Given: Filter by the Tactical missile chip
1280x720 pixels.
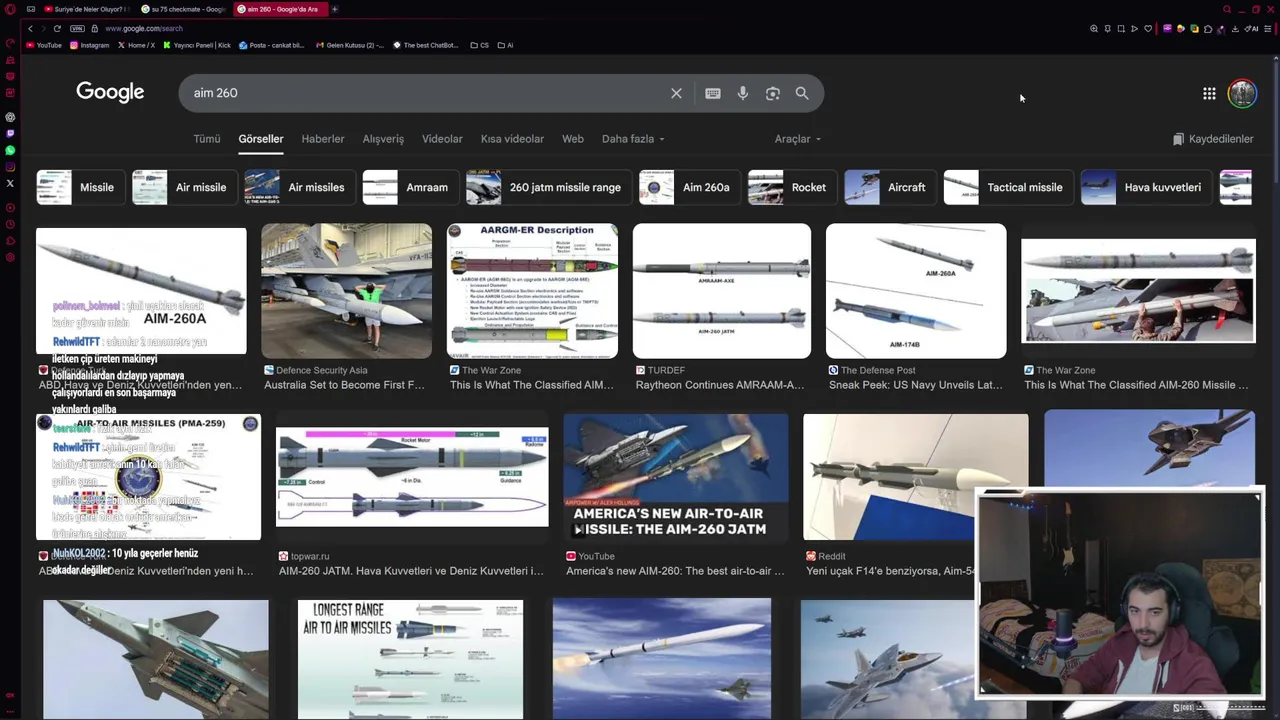Looking at the screenshot, I should [1007, 187].
